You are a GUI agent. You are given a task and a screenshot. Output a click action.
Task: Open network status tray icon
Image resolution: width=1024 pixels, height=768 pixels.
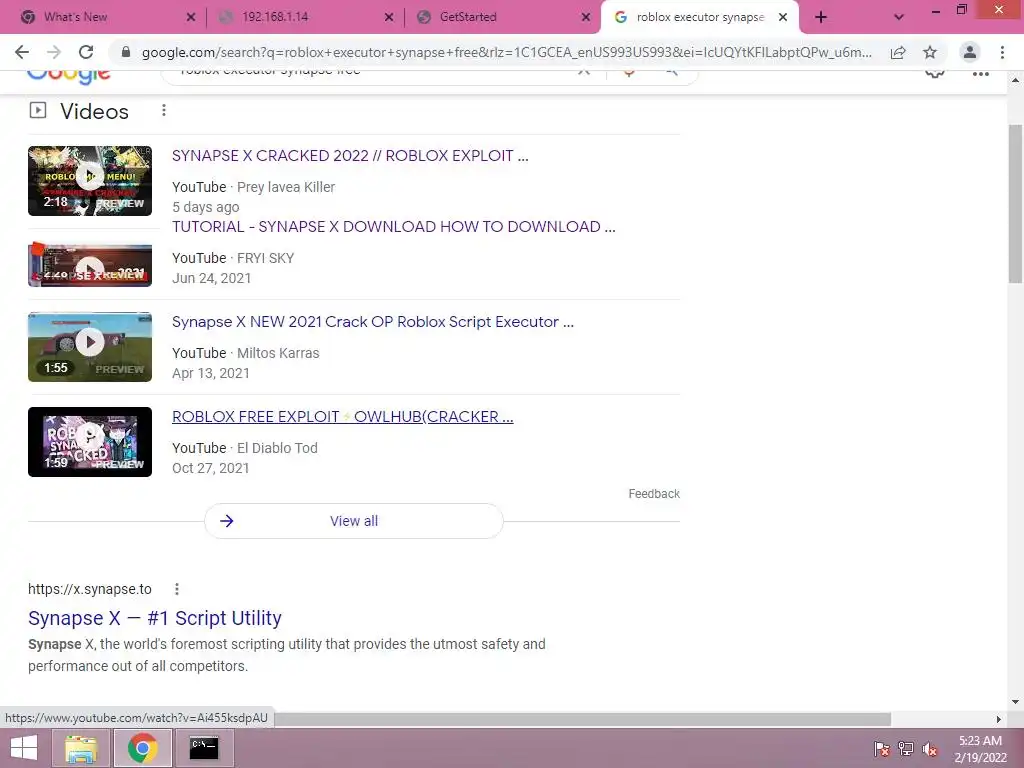906,748
